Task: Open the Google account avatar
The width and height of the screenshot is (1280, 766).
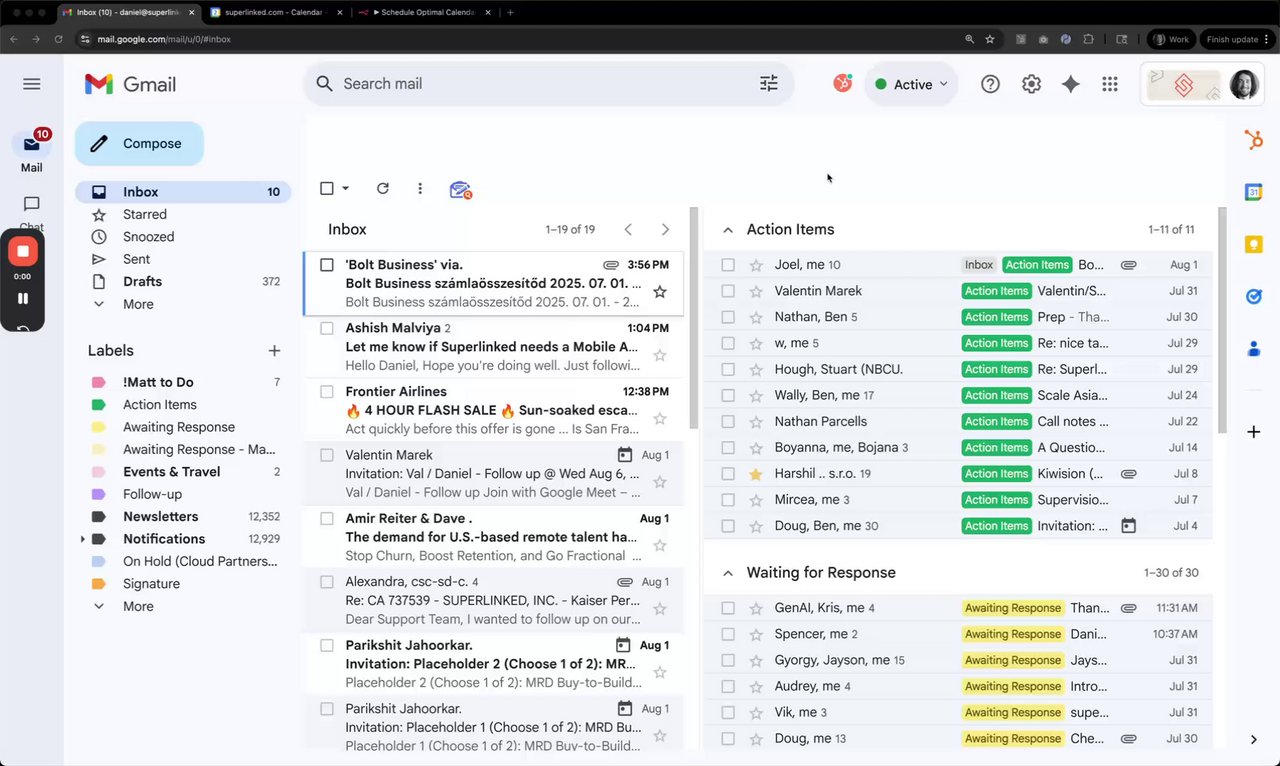Action: pos(1244,84)
